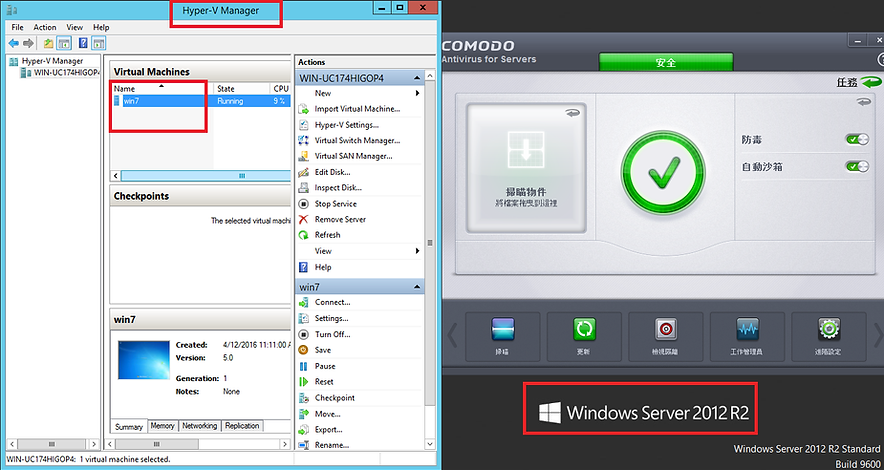This screenshot has height=470, width=884.
Task: Click the Comodo update (更新) tile
Action: coord(584,337)
